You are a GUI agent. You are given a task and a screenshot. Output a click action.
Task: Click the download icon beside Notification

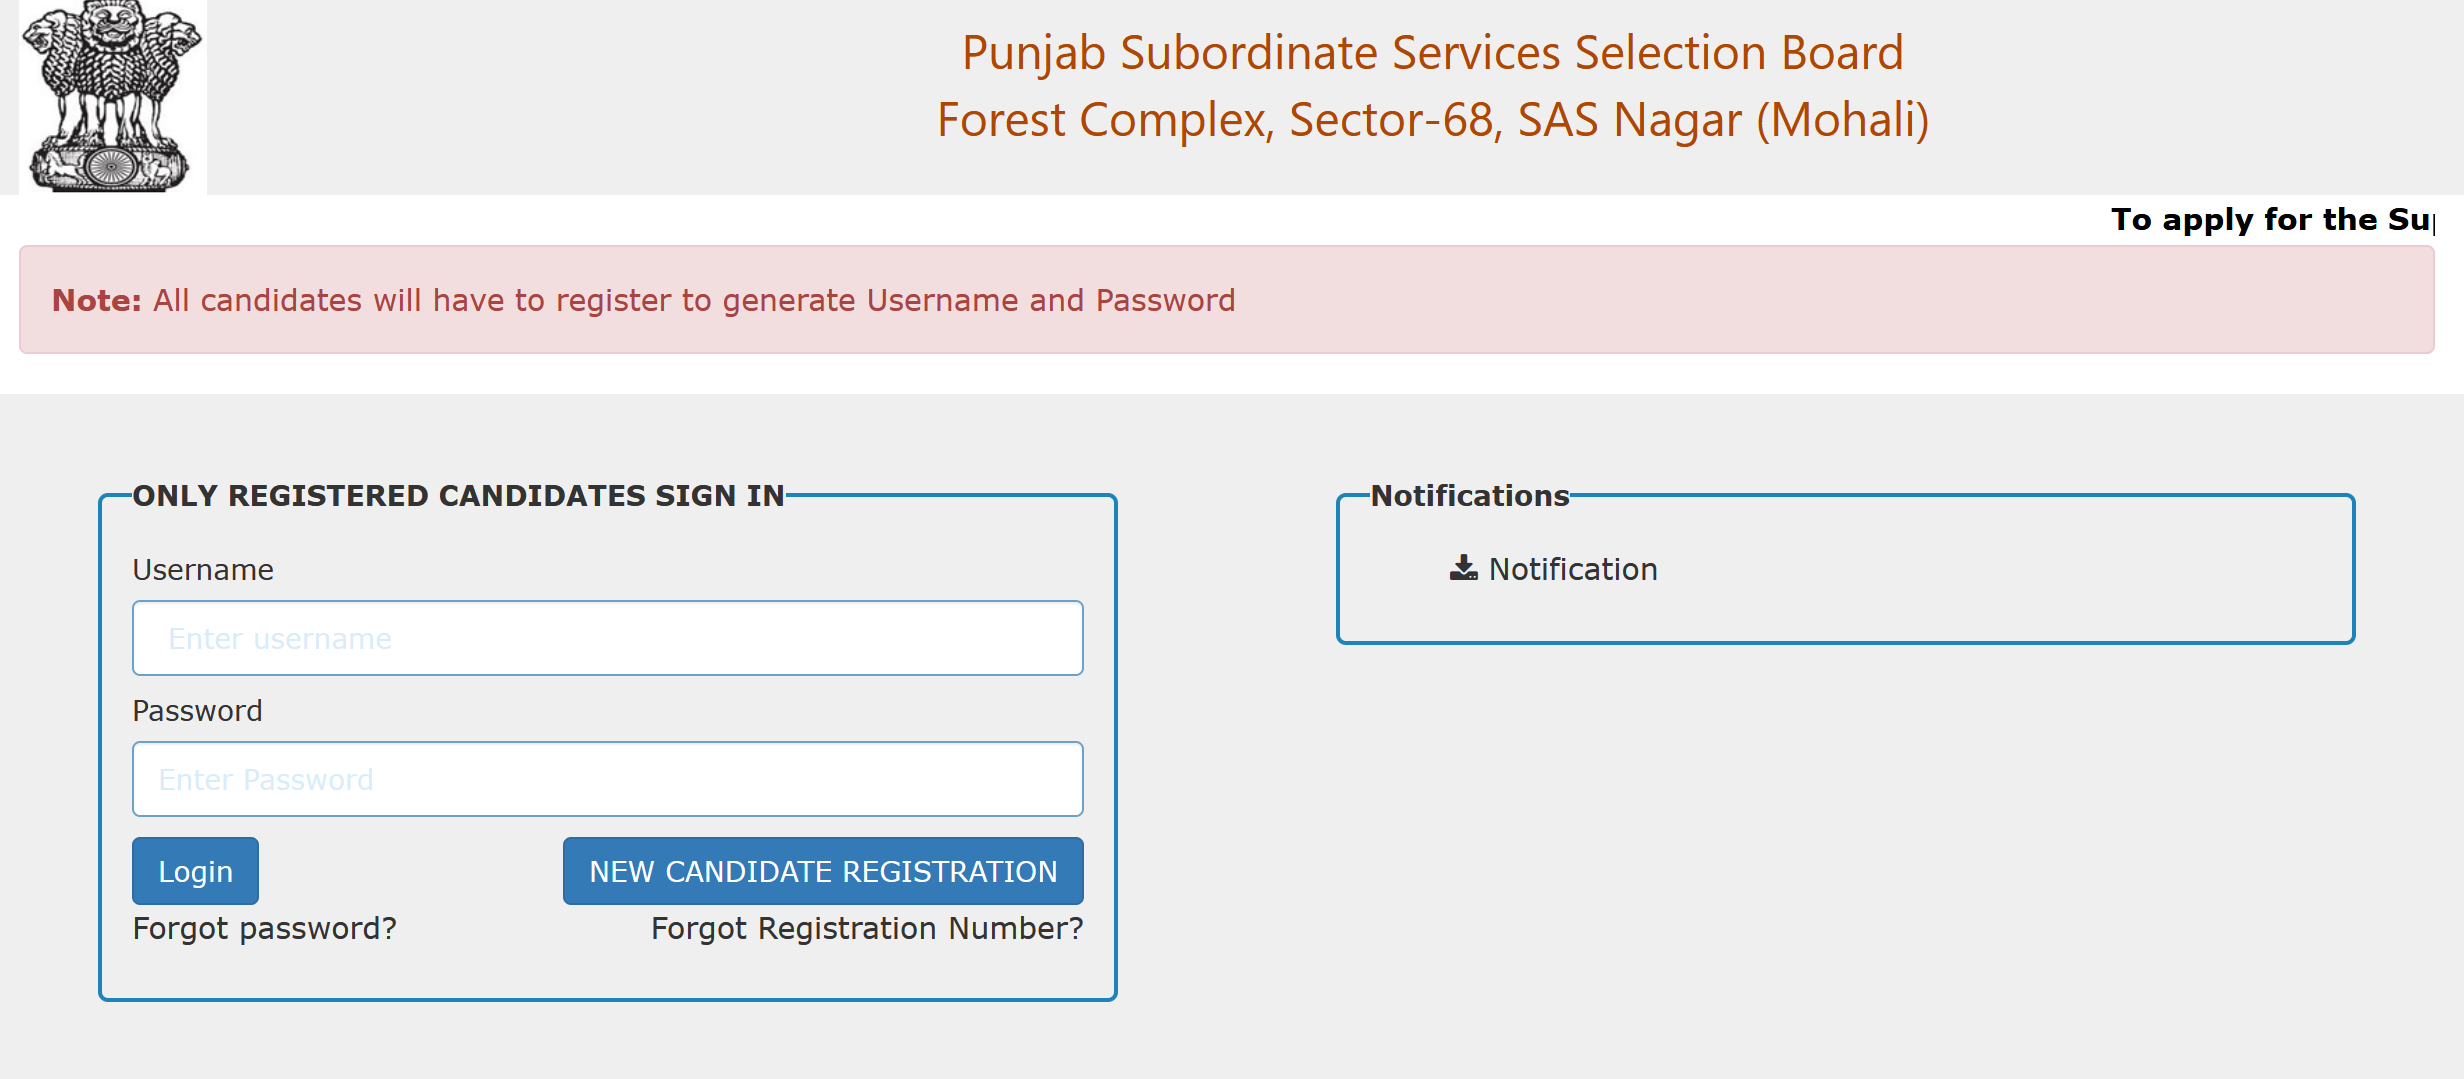(x=1463, y=569)
